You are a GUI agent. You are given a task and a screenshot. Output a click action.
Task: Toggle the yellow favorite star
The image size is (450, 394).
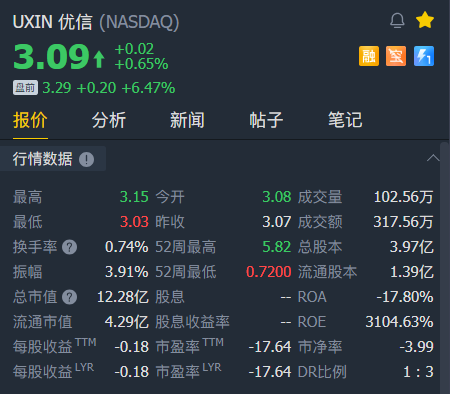[x=425, y=20]
